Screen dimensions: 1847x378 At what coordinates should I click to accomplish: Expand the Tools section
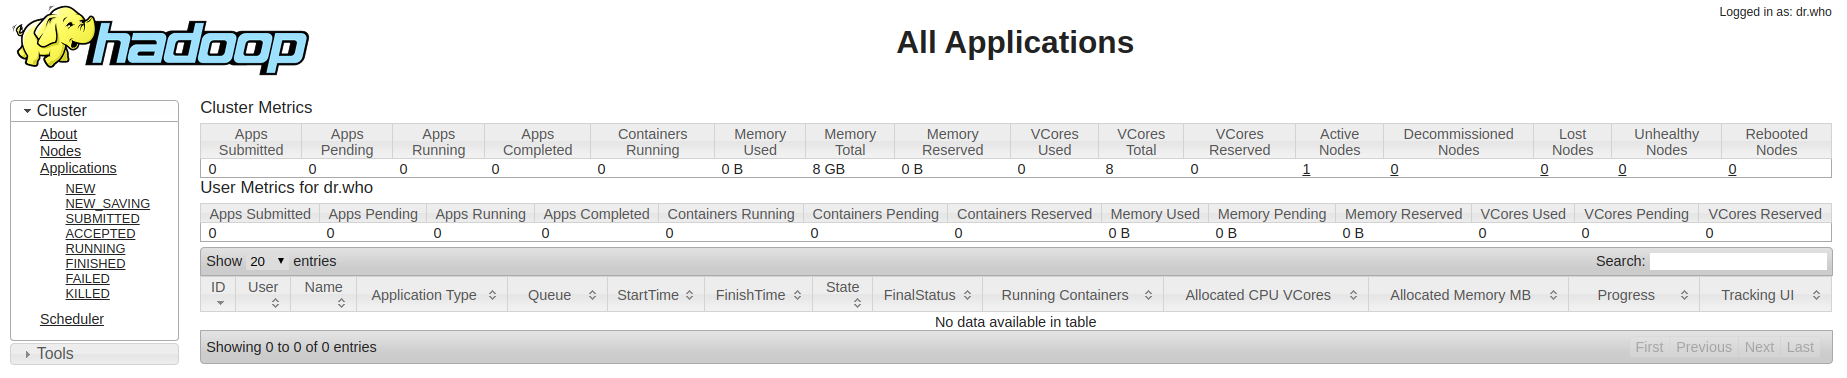pos(94,354)
